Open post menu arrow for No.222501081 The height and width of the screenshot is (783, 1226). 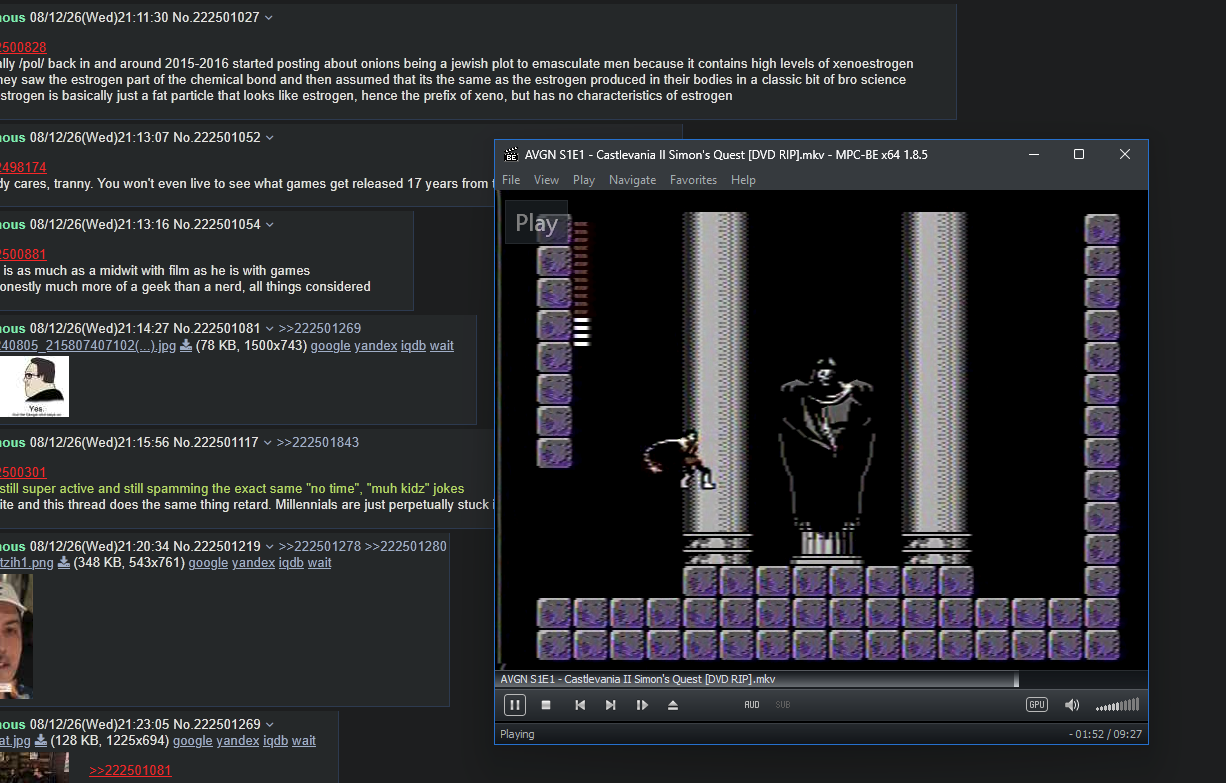[269, 328]
